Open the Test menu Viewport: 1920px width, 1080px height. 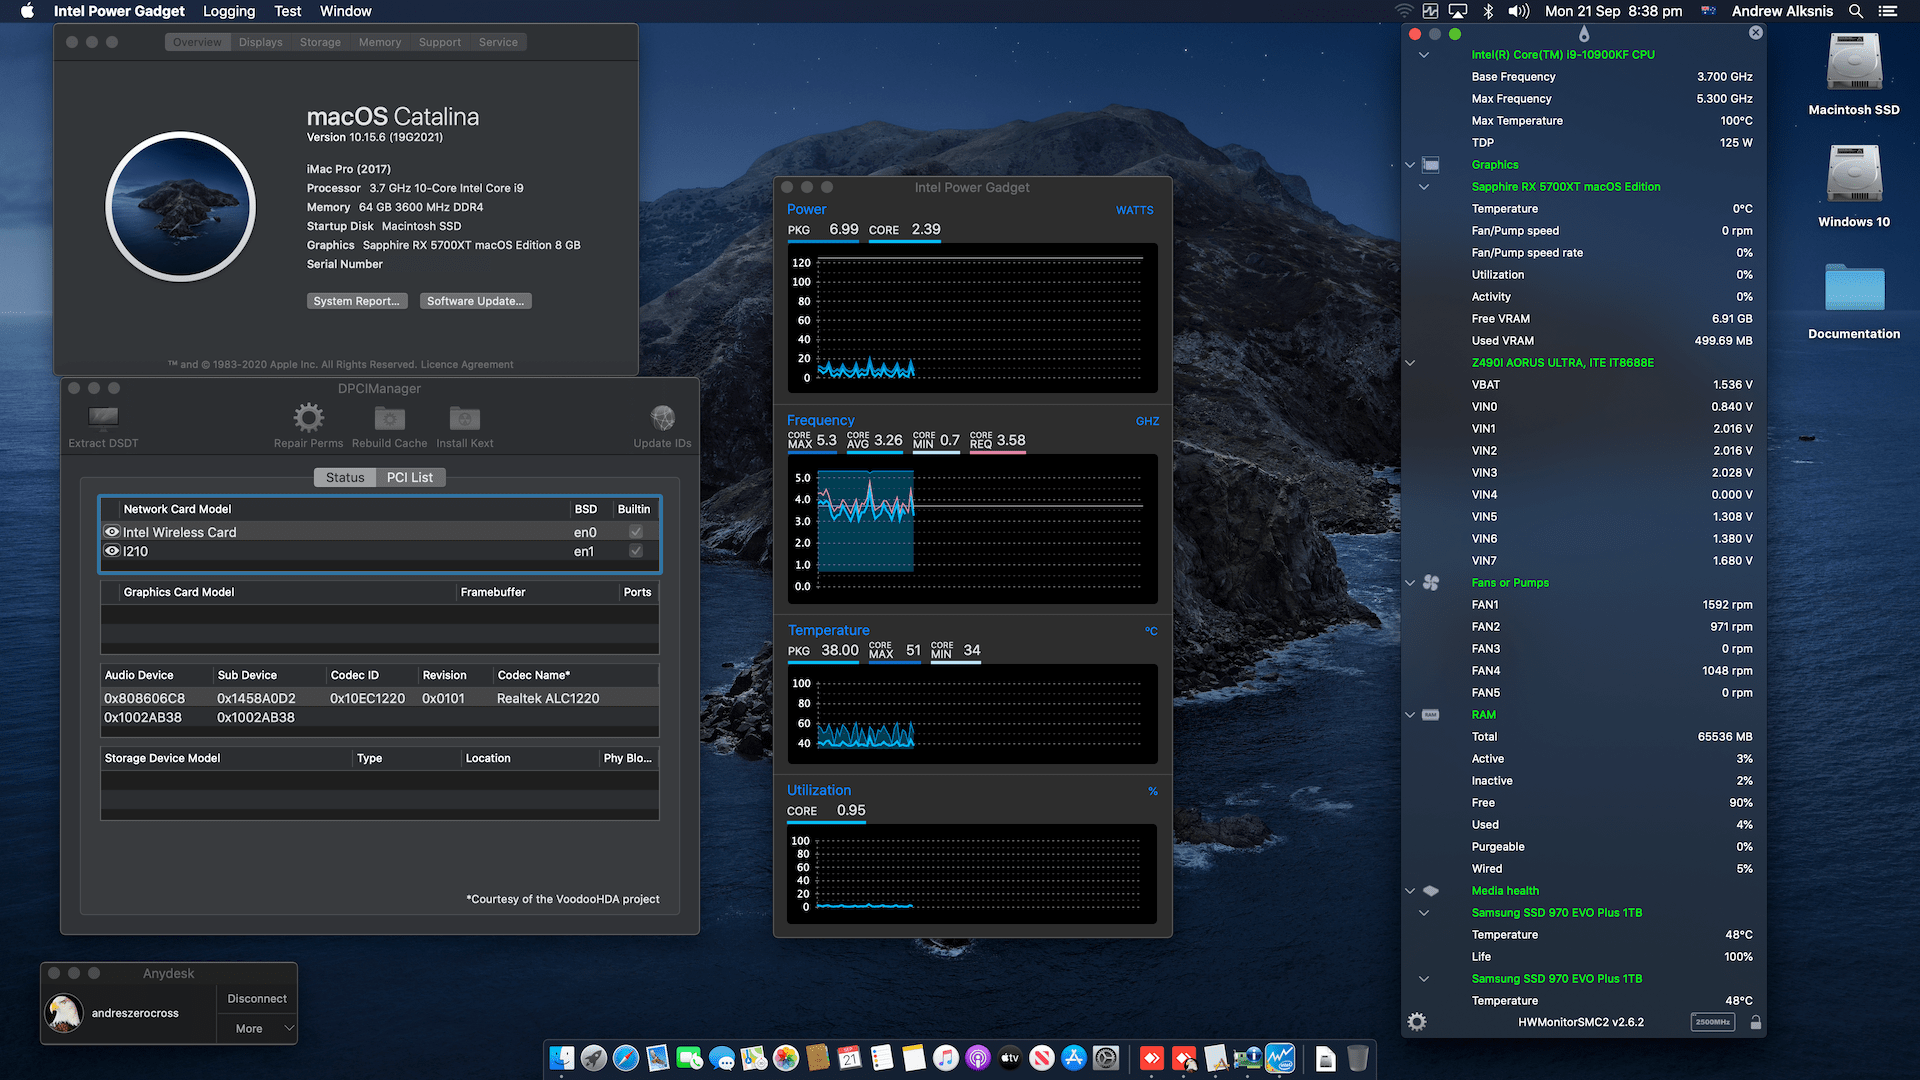[288, 11]
